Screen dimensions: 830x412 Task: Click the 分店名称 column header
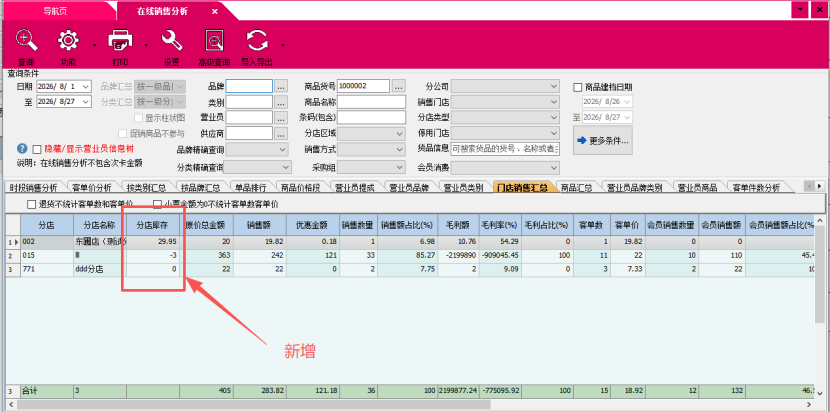point(100,225)
